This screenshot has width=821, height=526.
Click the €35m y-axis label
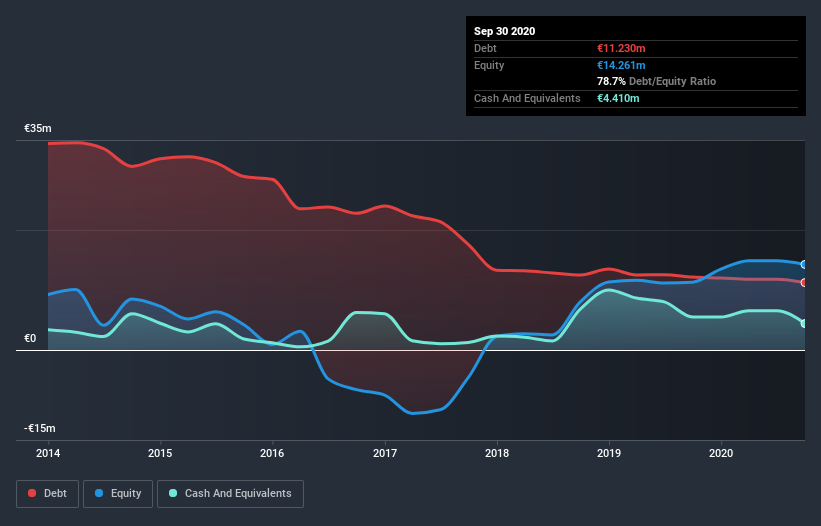point(38,128)
